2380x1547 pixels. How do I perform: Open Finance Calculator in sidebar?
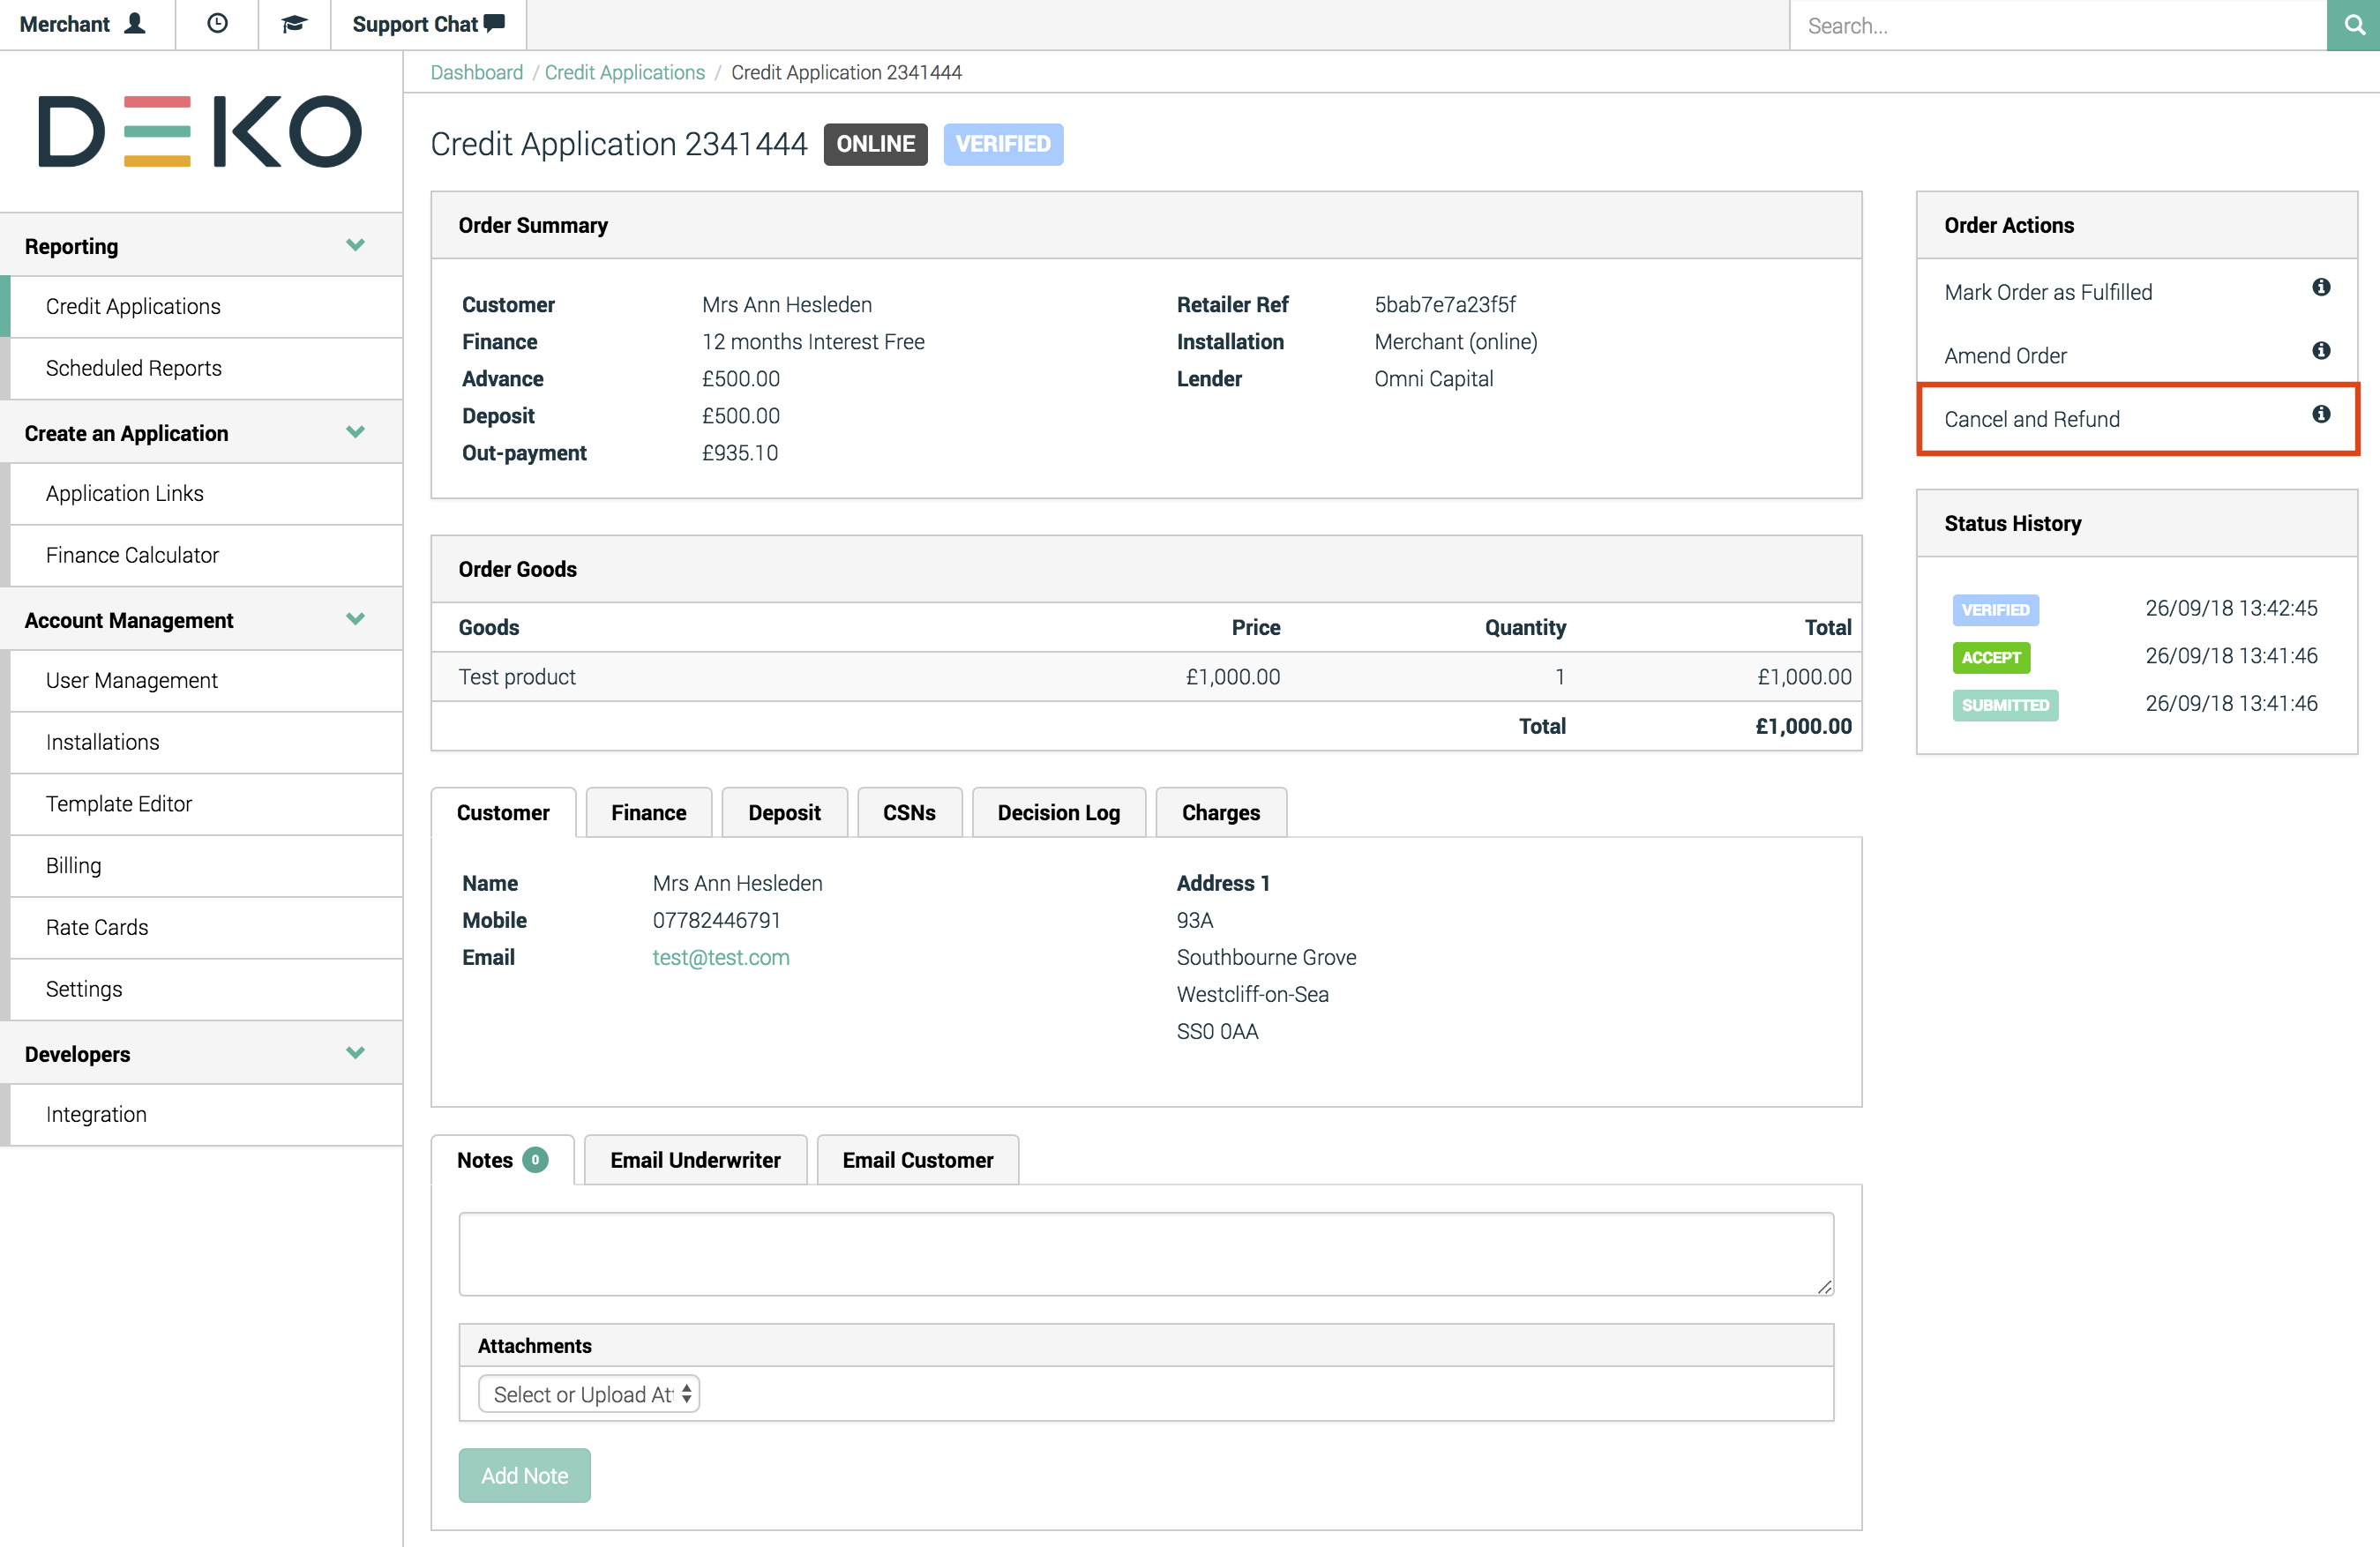[x=132, y=555]
